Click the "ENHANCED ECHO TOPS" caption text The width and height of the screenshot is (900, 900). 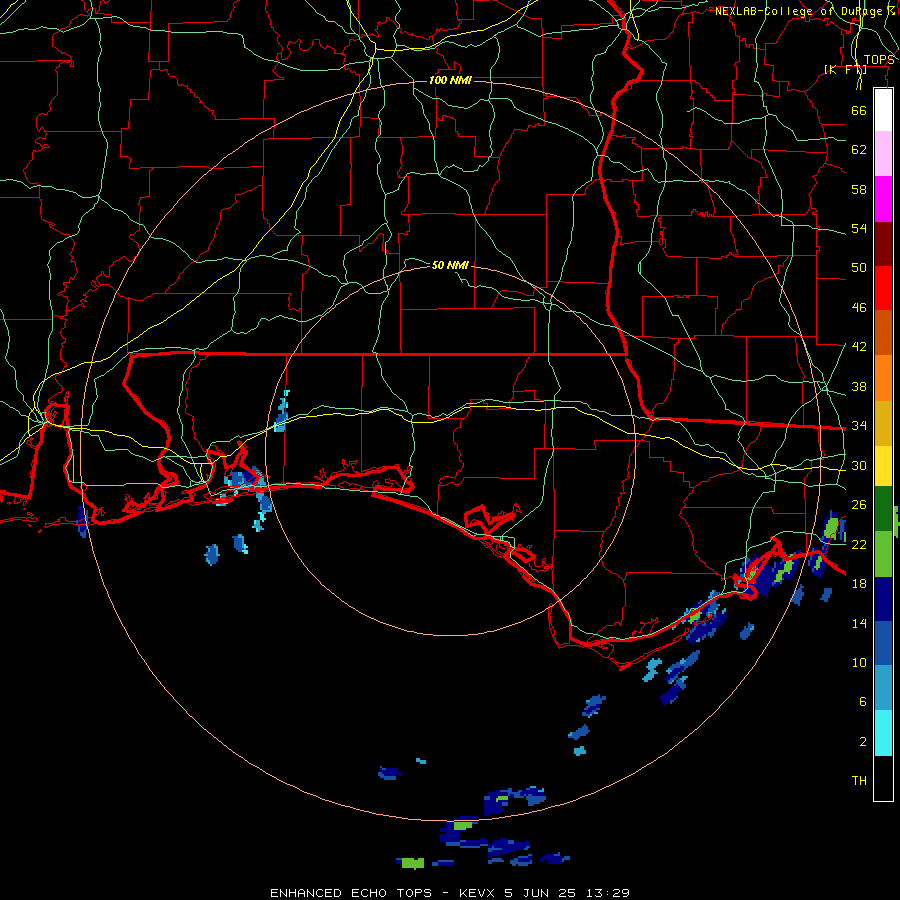click(351, 893)
